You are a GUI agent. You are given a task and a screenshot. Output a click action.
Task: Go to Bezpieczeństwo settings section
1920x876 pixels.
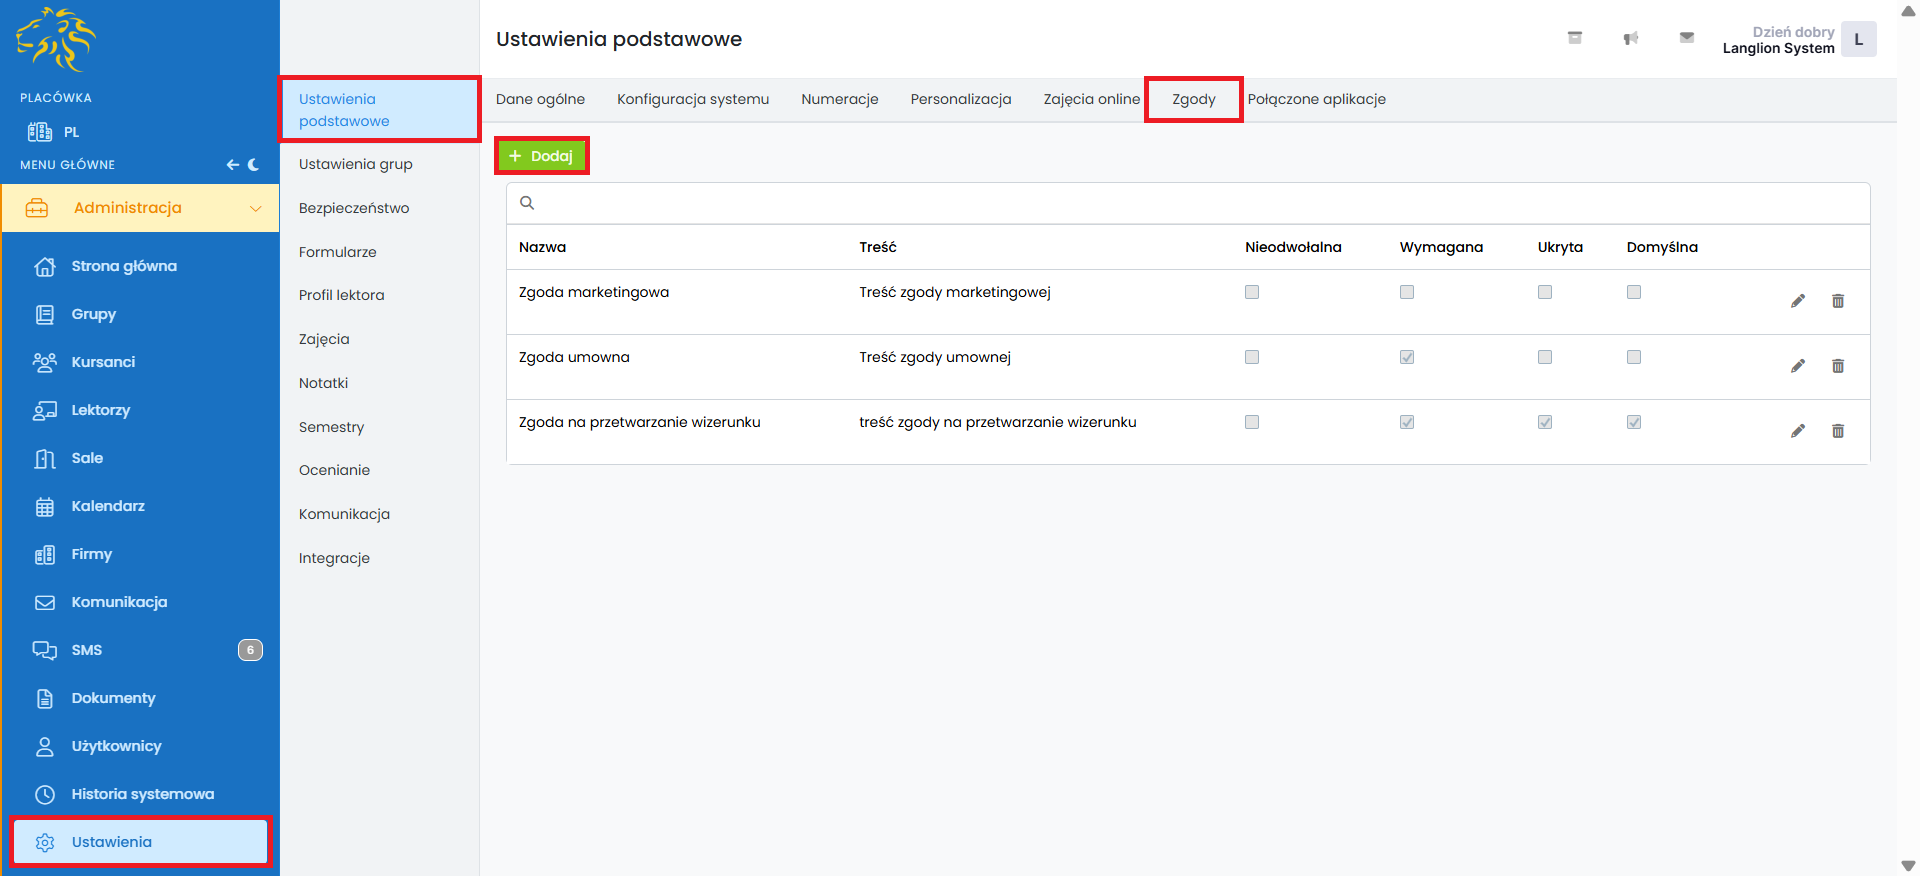[x=354, y=208]
